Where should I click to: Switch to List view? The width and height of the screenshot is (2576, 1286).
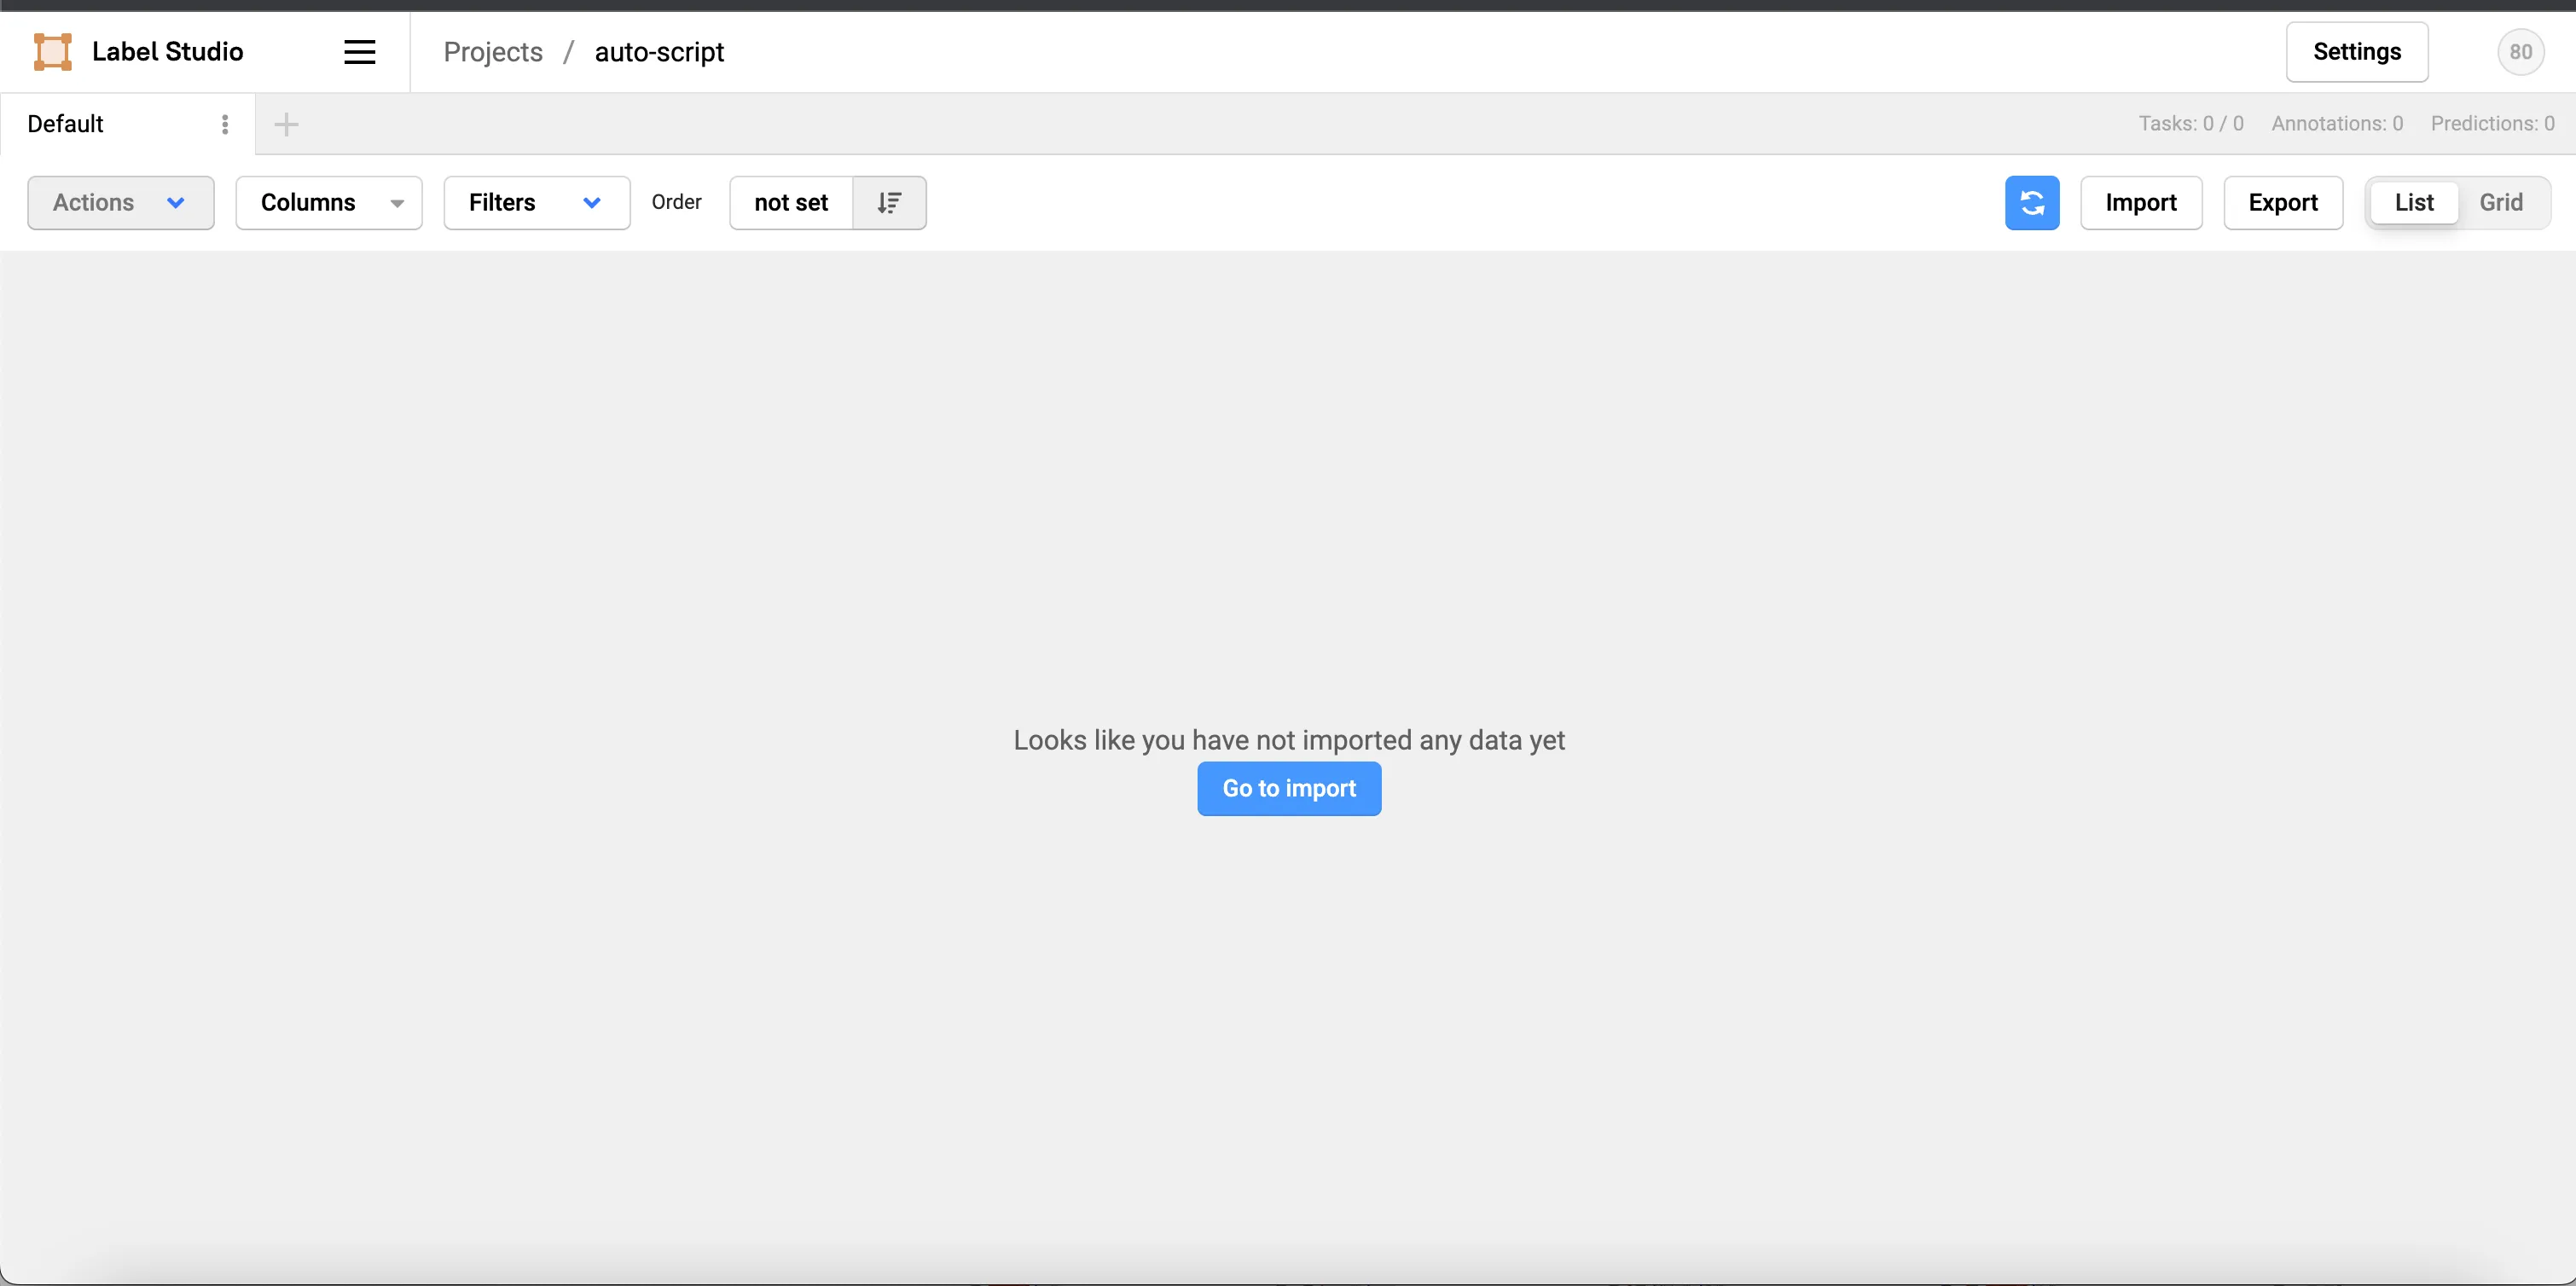[2413, 203]
